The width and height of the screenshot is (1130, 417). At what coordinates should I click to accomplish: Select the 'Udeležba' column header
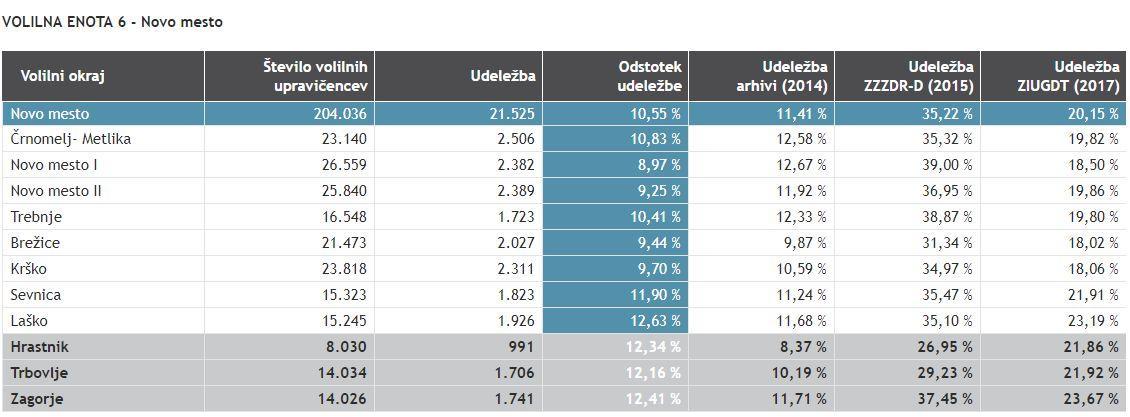[503, 76]
